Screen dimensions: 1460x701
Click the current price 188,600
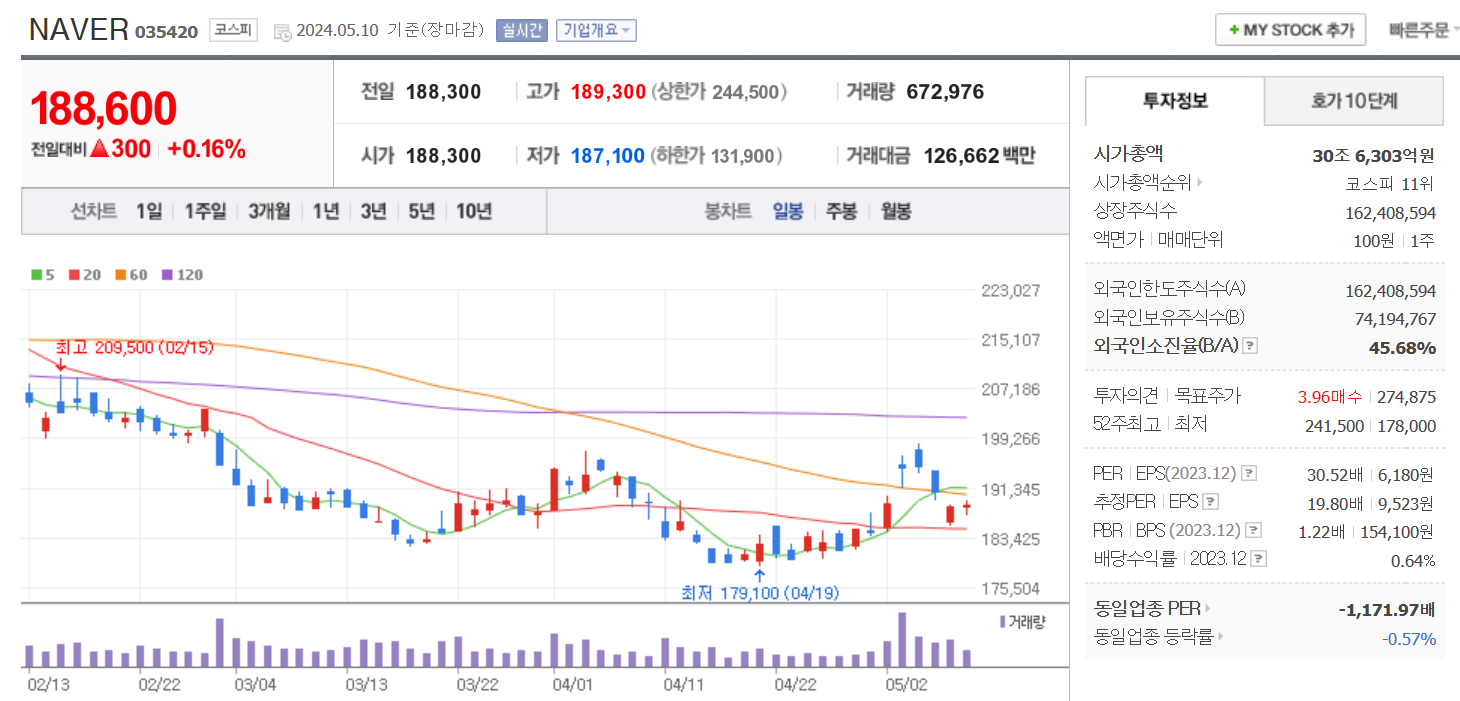104,109
